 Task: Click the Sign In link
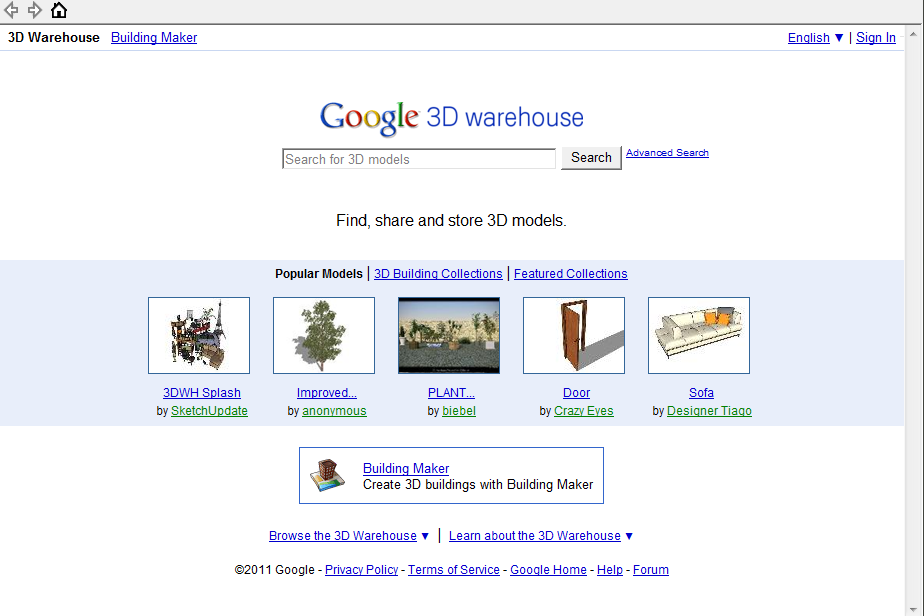coord(876,38)
